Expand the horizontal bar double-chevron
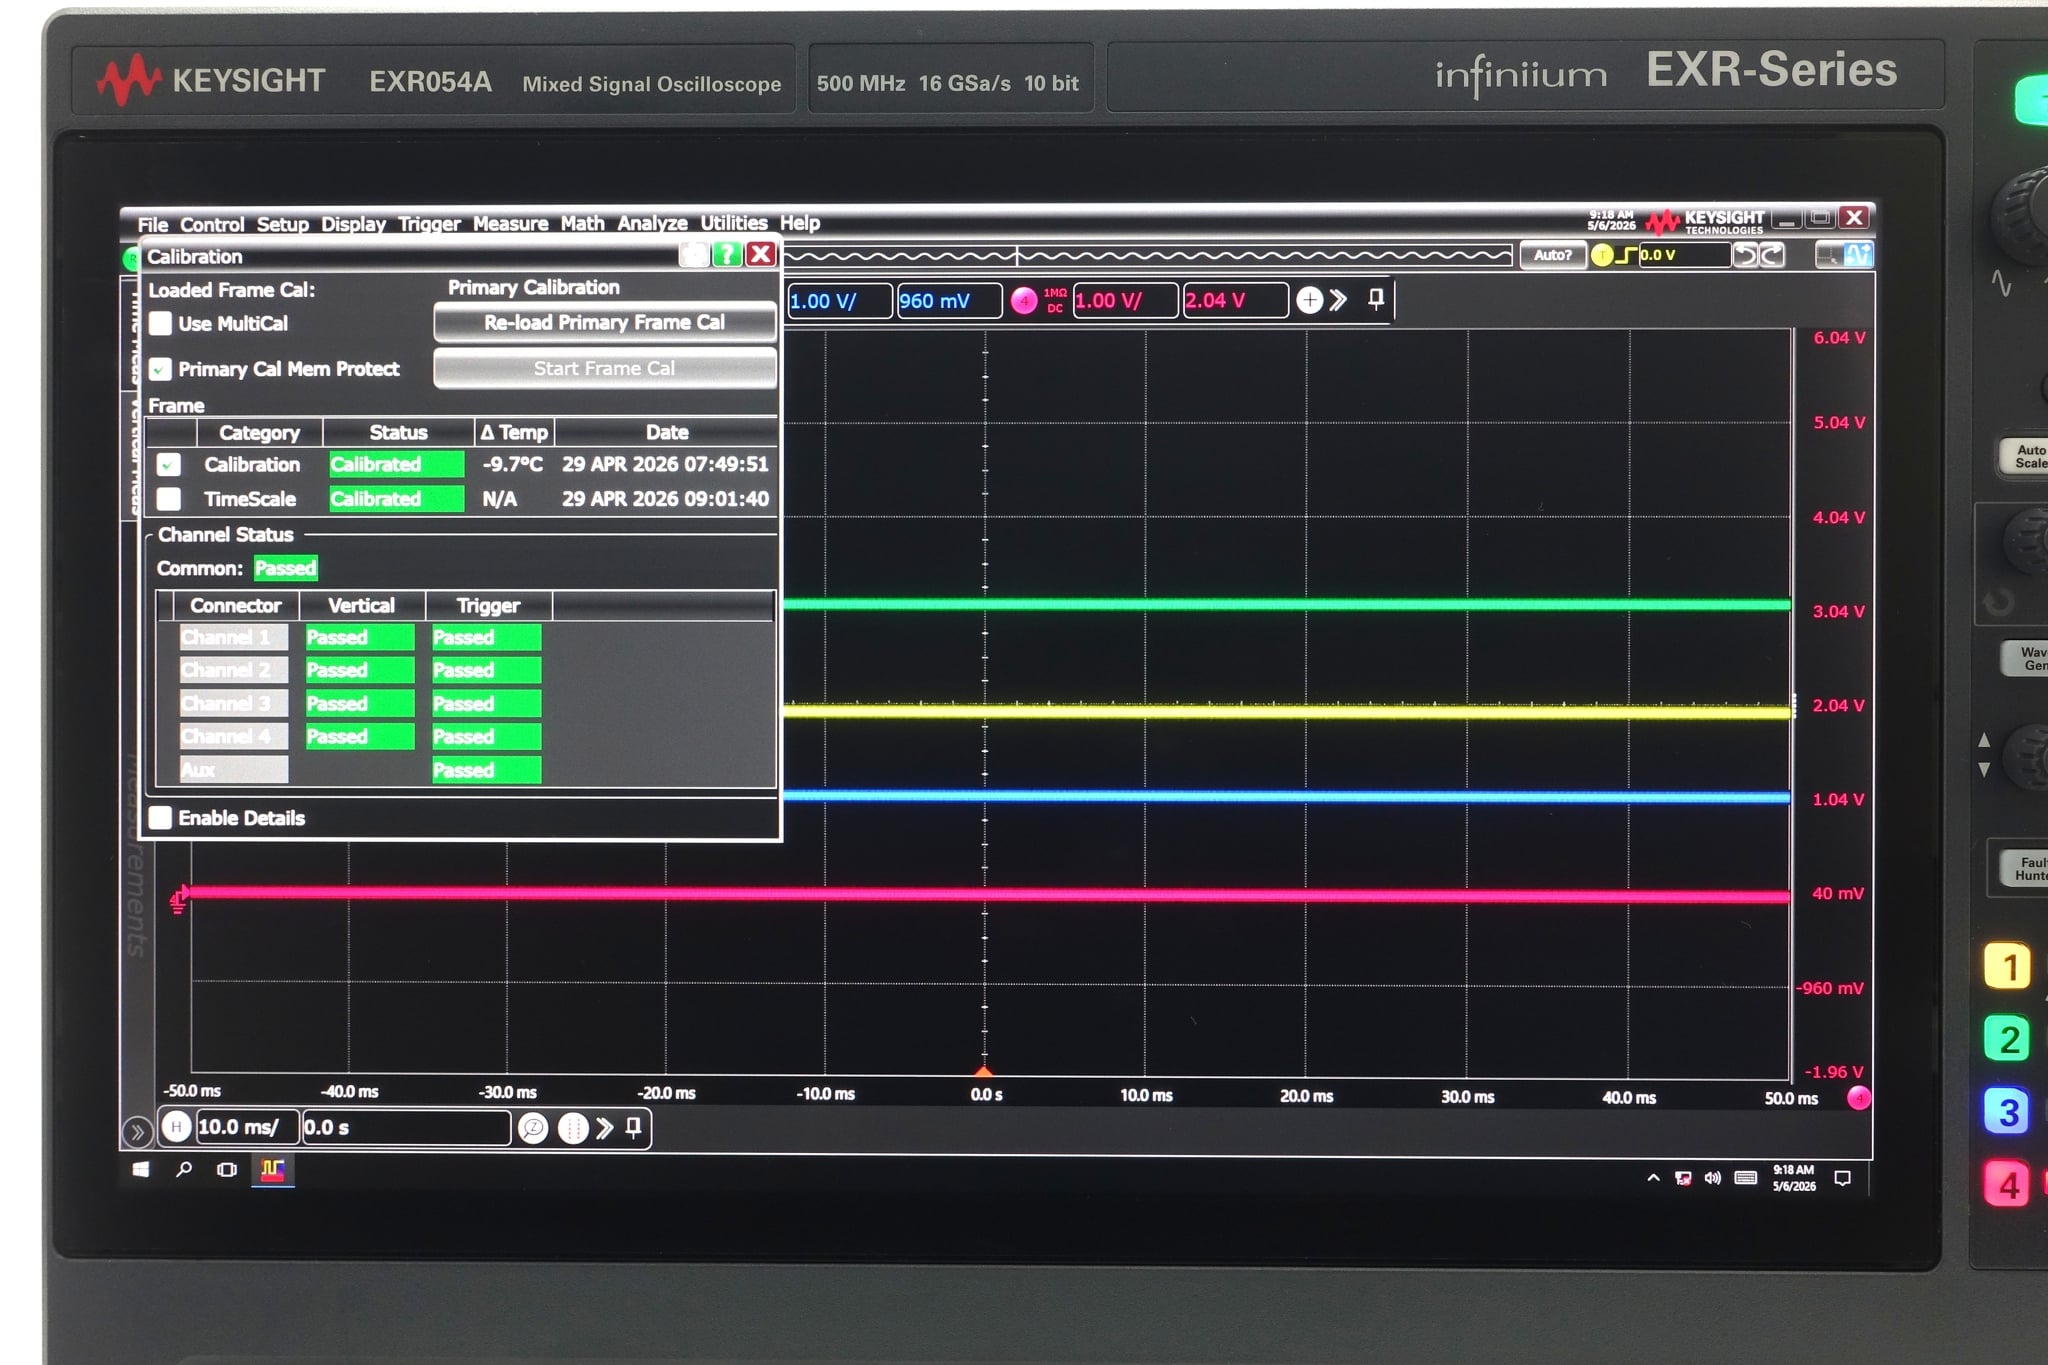Image resolution: width=2048 pixels, height=1365 pixels. (604, 1129)
